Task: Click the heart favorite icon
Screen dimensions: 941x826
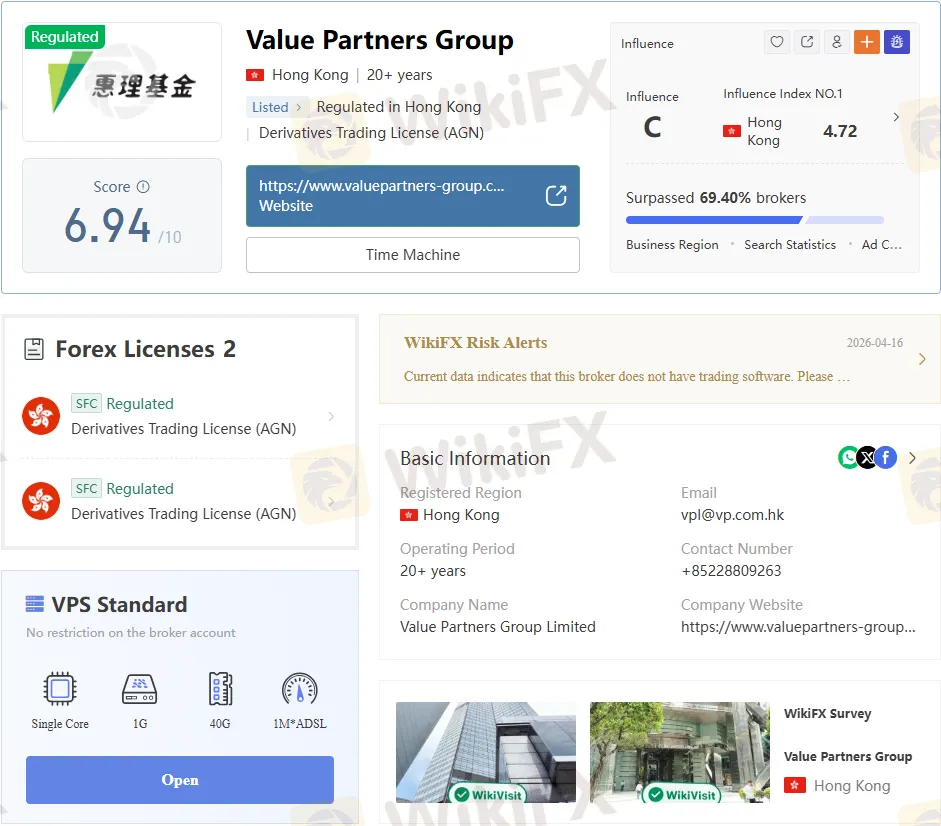Action: [x=777, y=42]
